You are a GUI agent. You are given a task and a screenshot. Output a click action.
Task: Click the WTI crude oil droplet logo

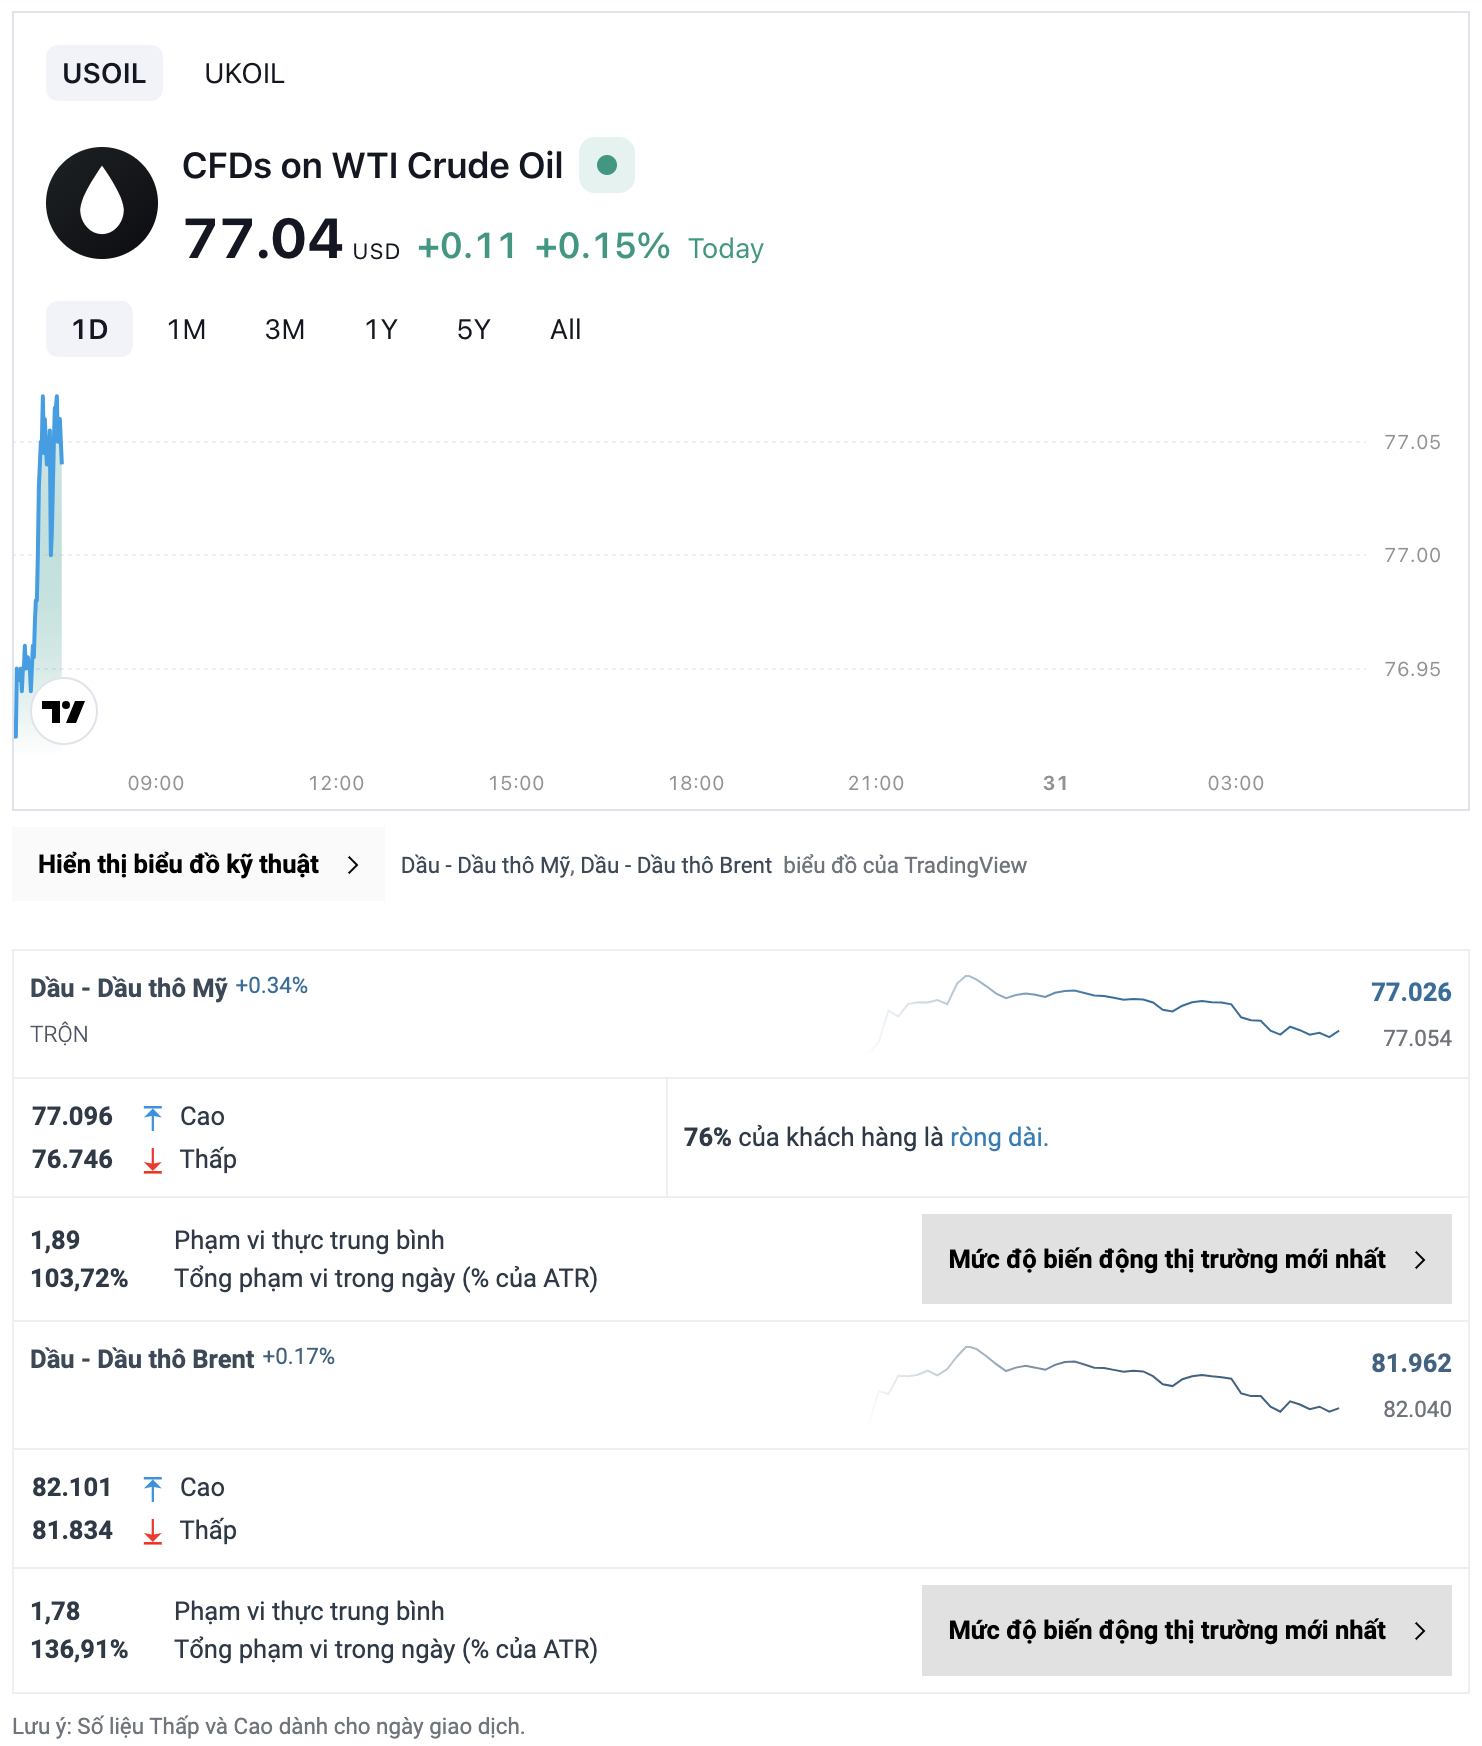coord(102,203)
